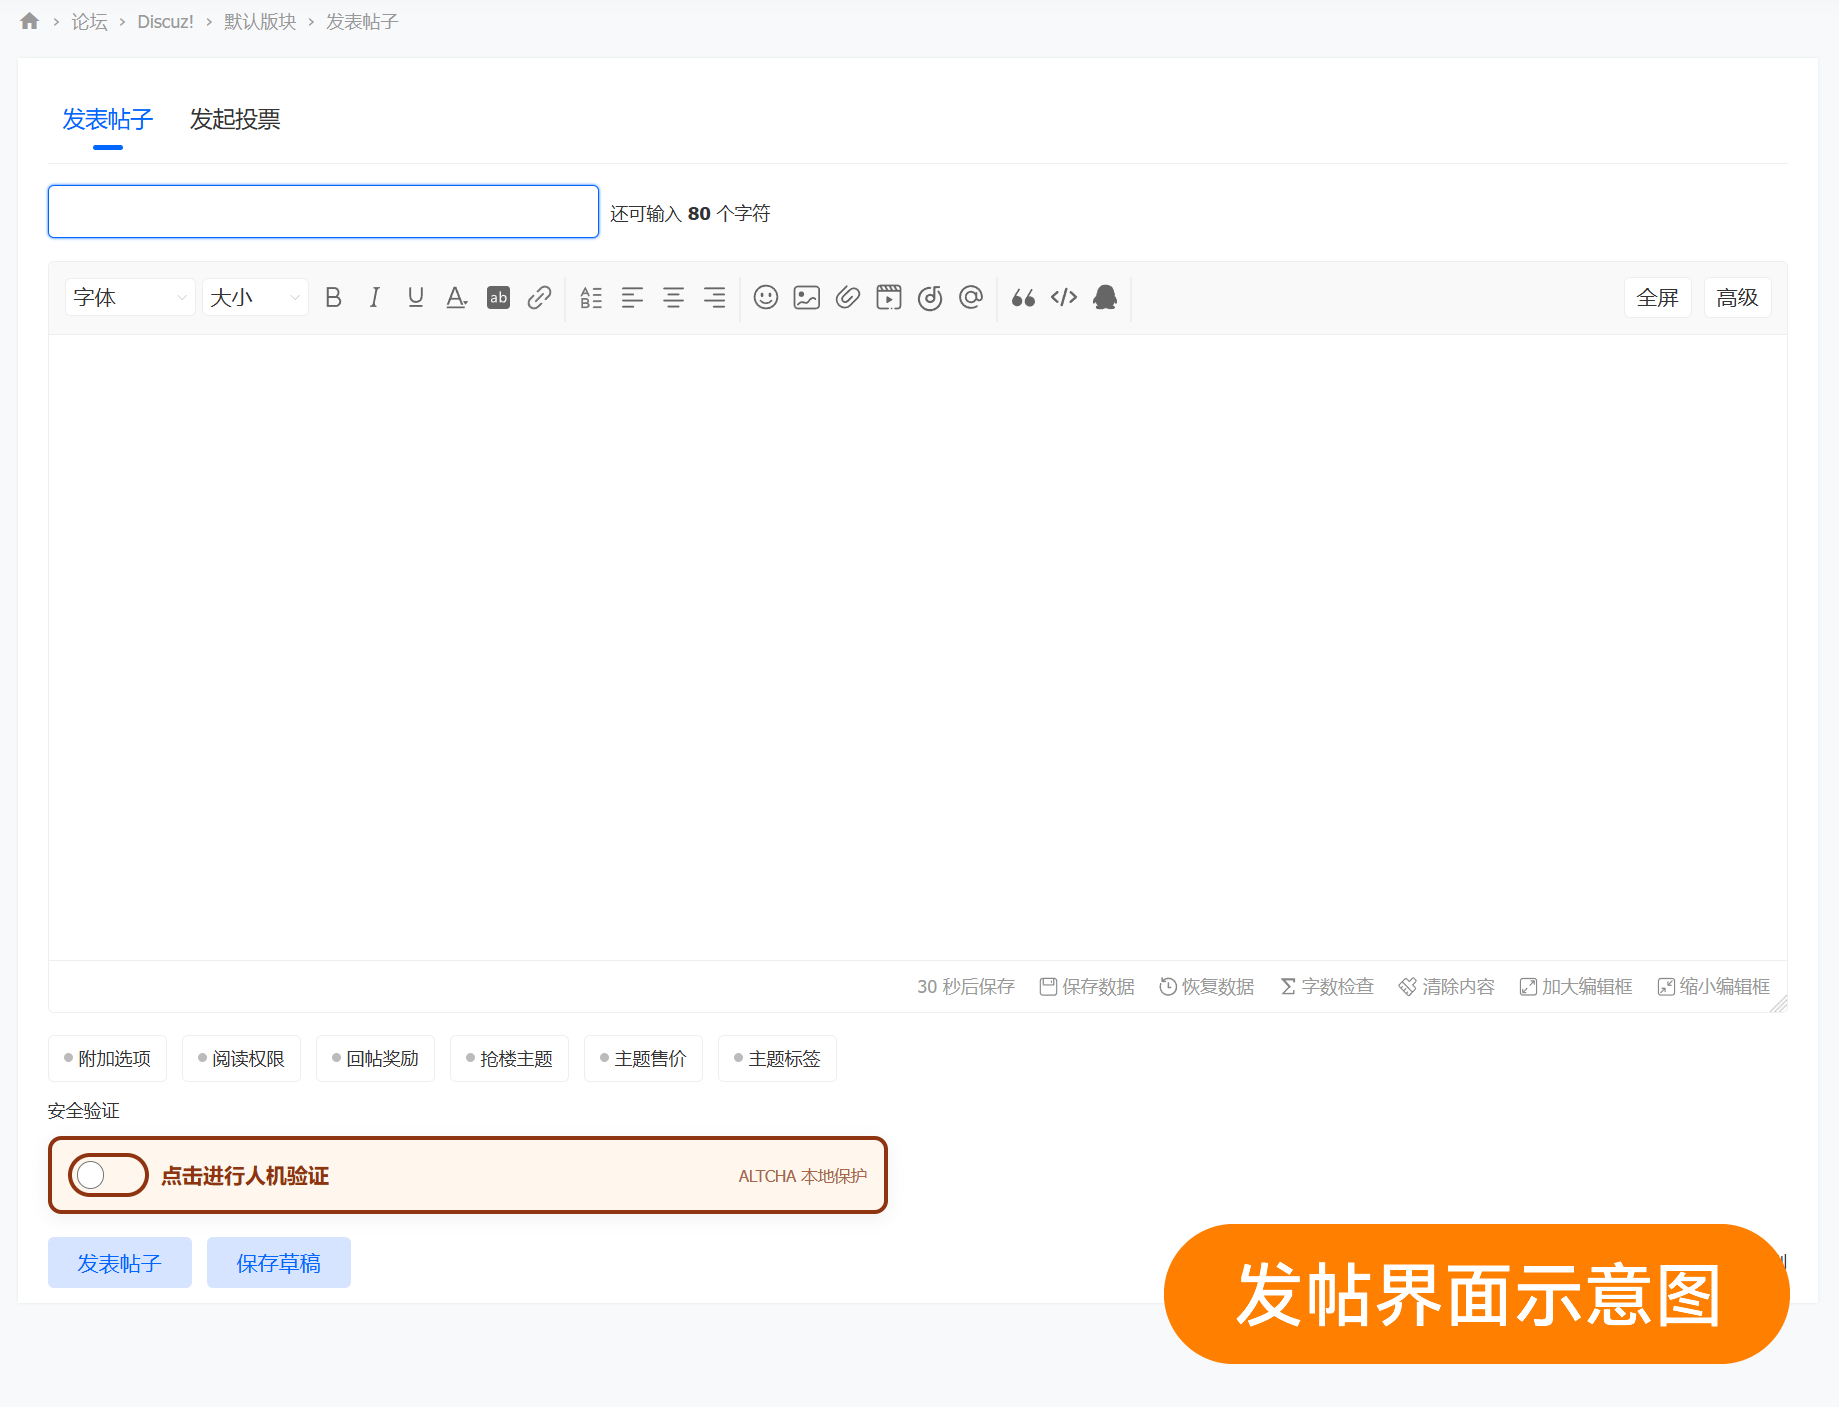The width and height of the screenshot is (1839, 1407).
Task: Click the QQ penguin icon
Action: click(1105, 297)
